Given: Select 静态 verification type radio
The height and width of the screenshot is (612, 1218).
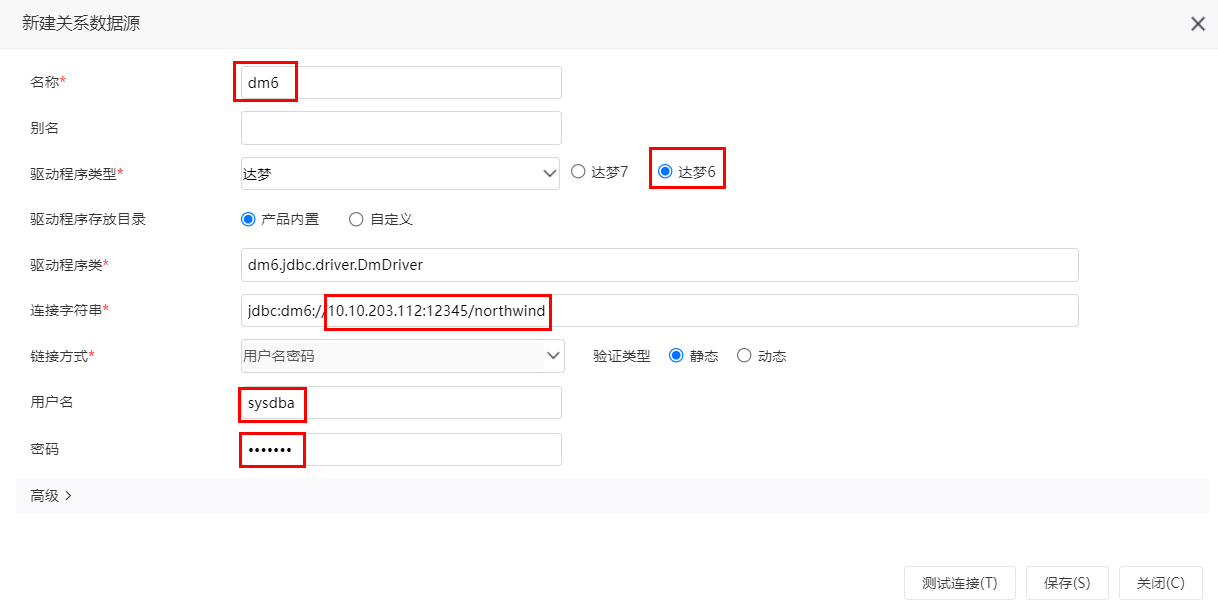Looking at the screenshot, I should [676, 356].
